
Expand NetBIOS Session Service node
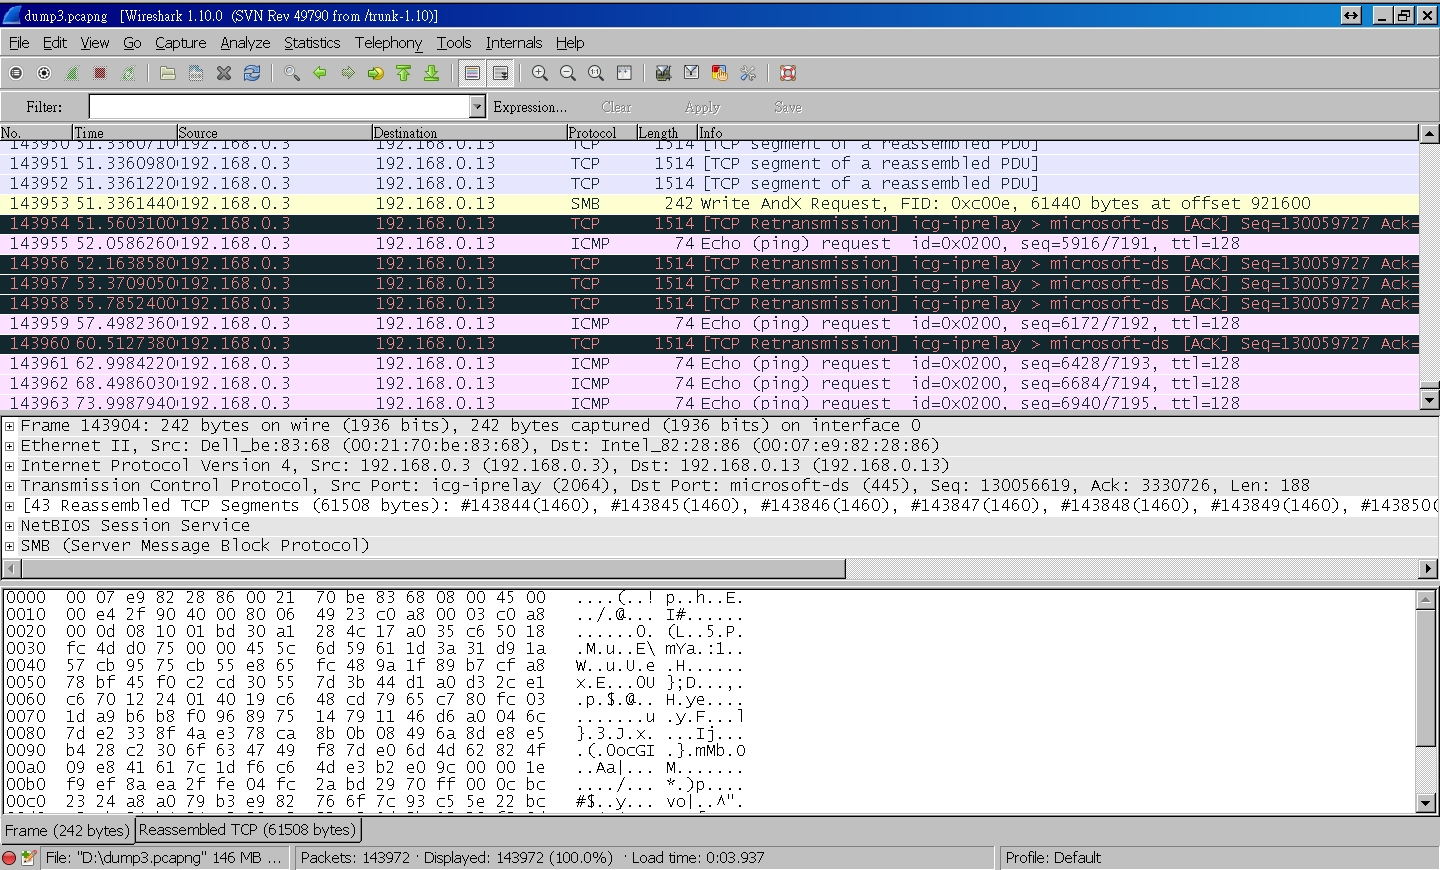9,526
